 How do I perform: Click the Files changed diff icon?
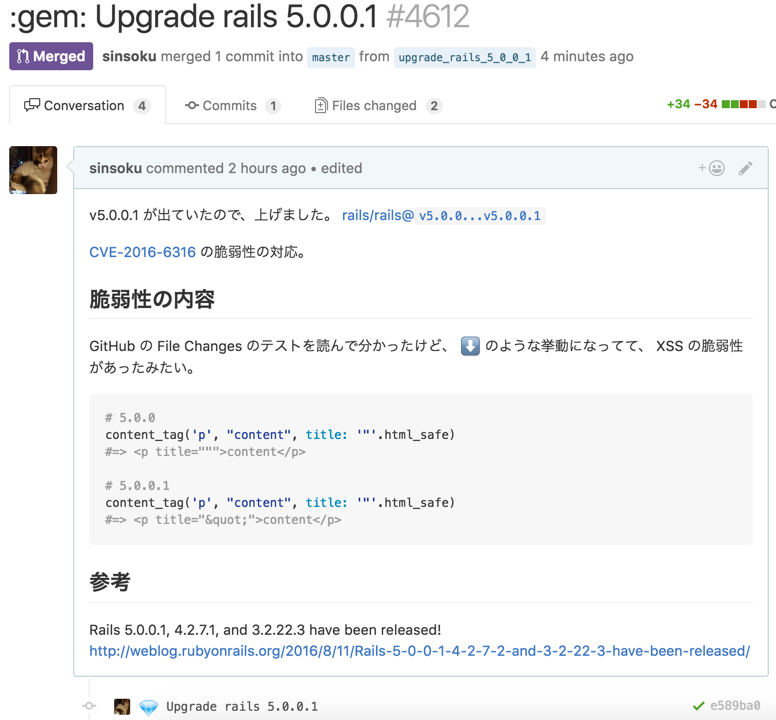point(321,105)
